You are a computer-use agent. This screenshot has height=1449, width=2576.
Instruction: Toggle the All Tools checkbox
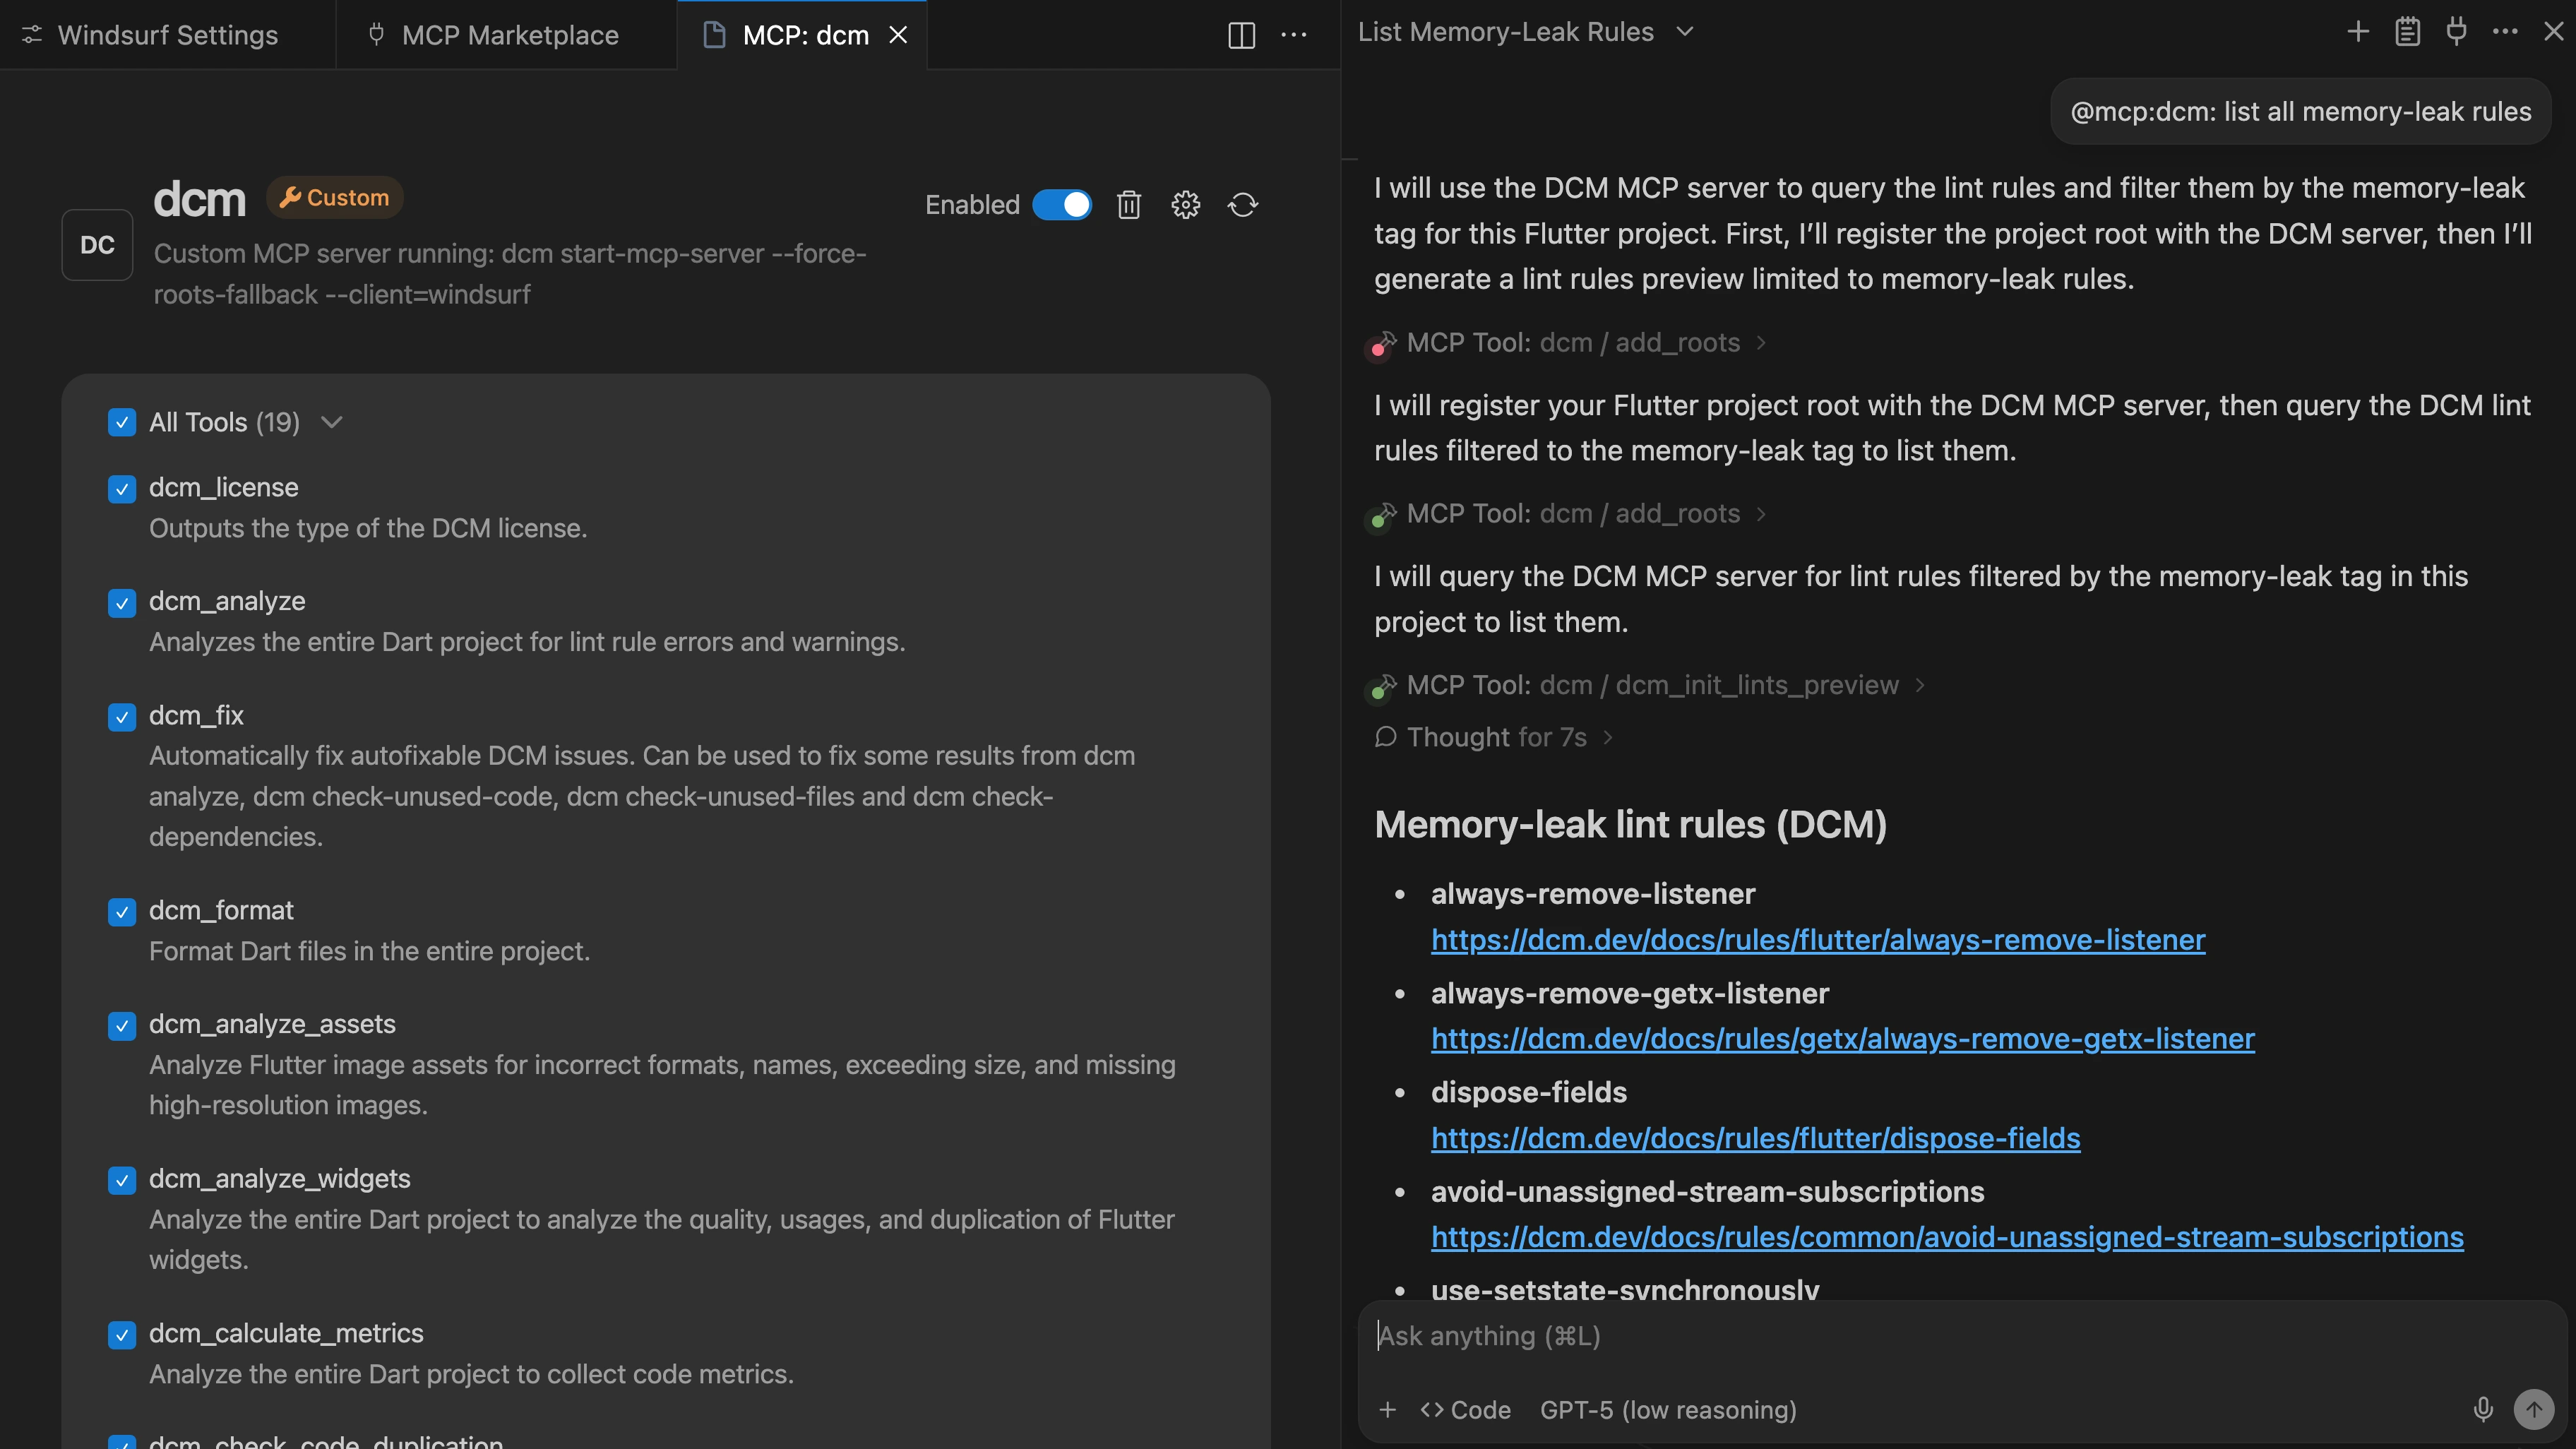coord(122,423)
